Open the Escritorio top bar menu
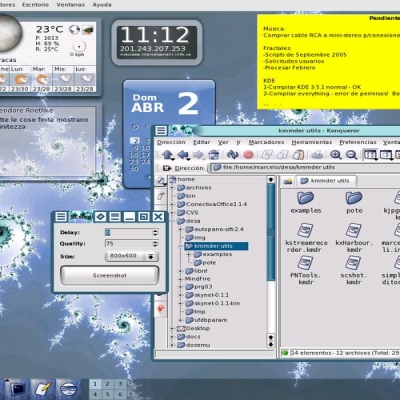This screenshot has width=400, height=400. [35, 5]
